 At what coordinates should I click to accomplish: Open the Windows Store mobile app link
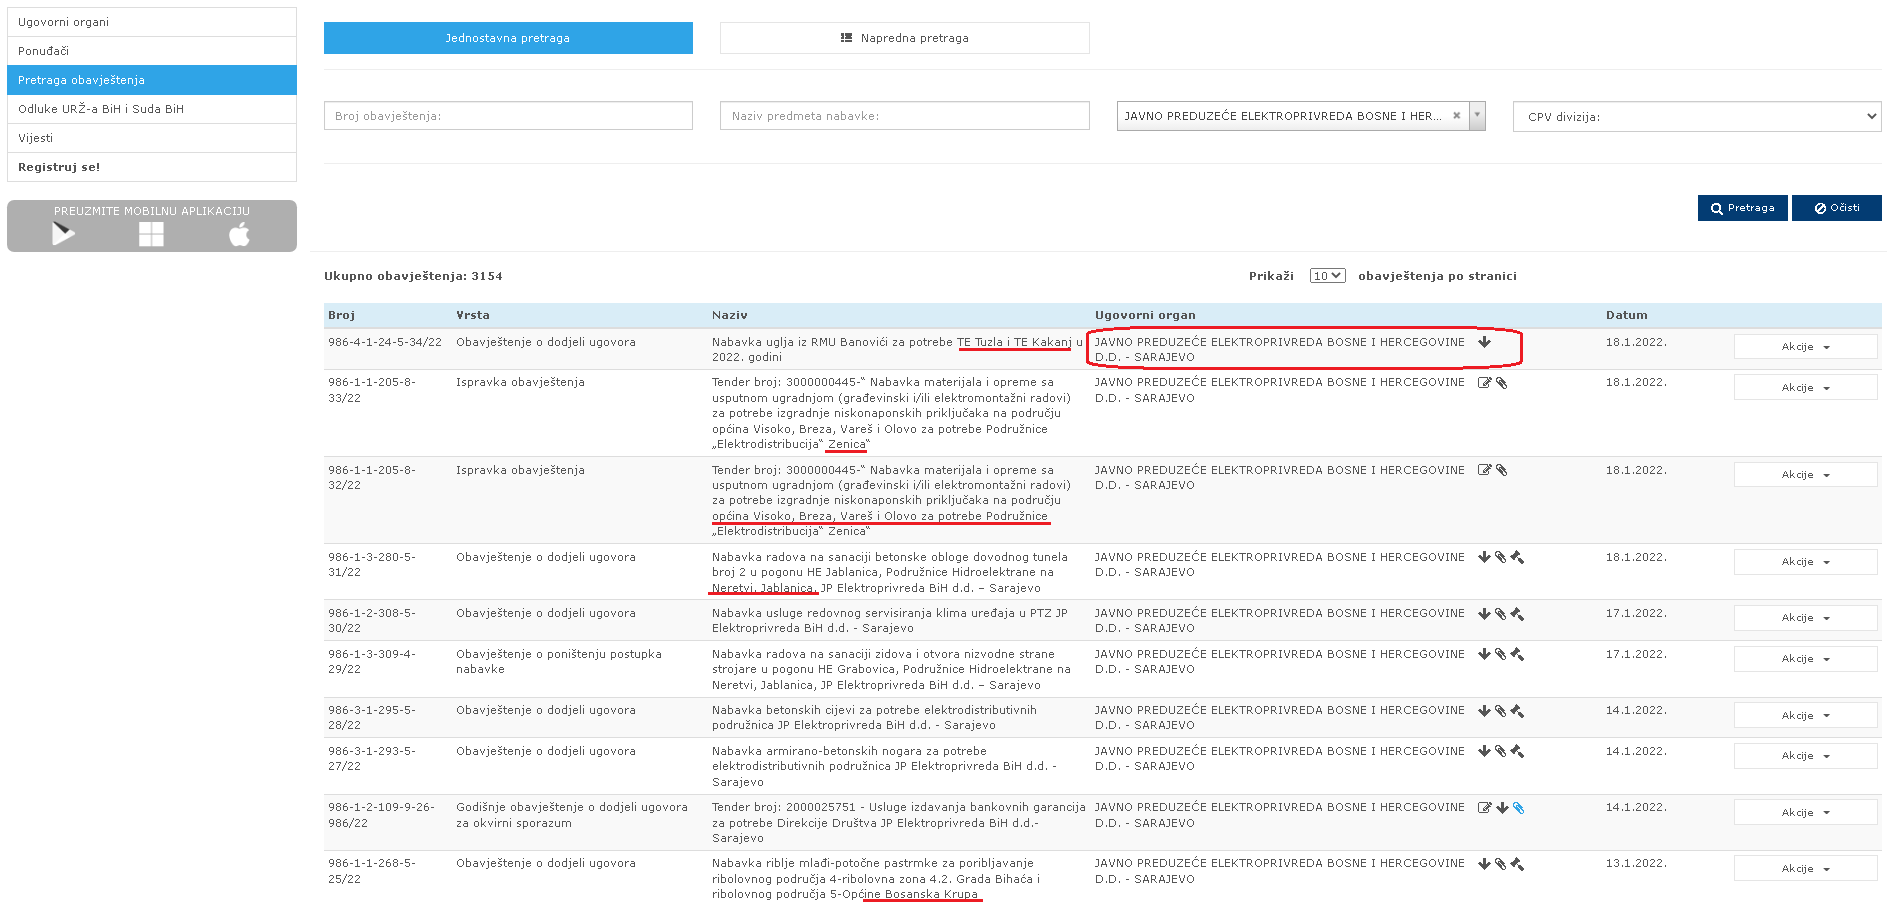tap(151, 234)
